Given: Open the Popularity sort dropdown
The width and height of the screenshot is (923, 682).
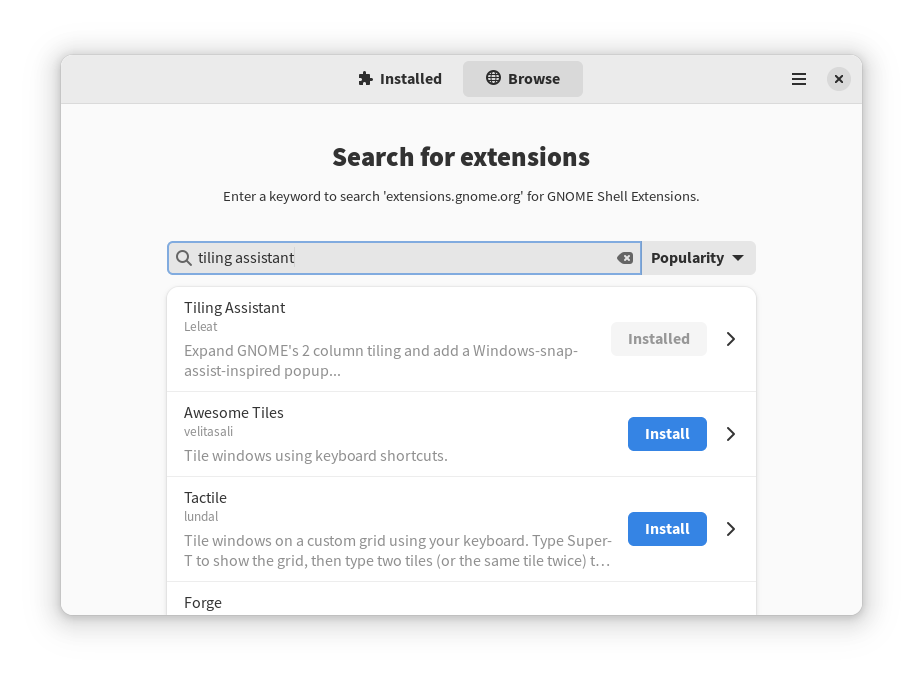Looking at the screenshot, I should 698,258.
